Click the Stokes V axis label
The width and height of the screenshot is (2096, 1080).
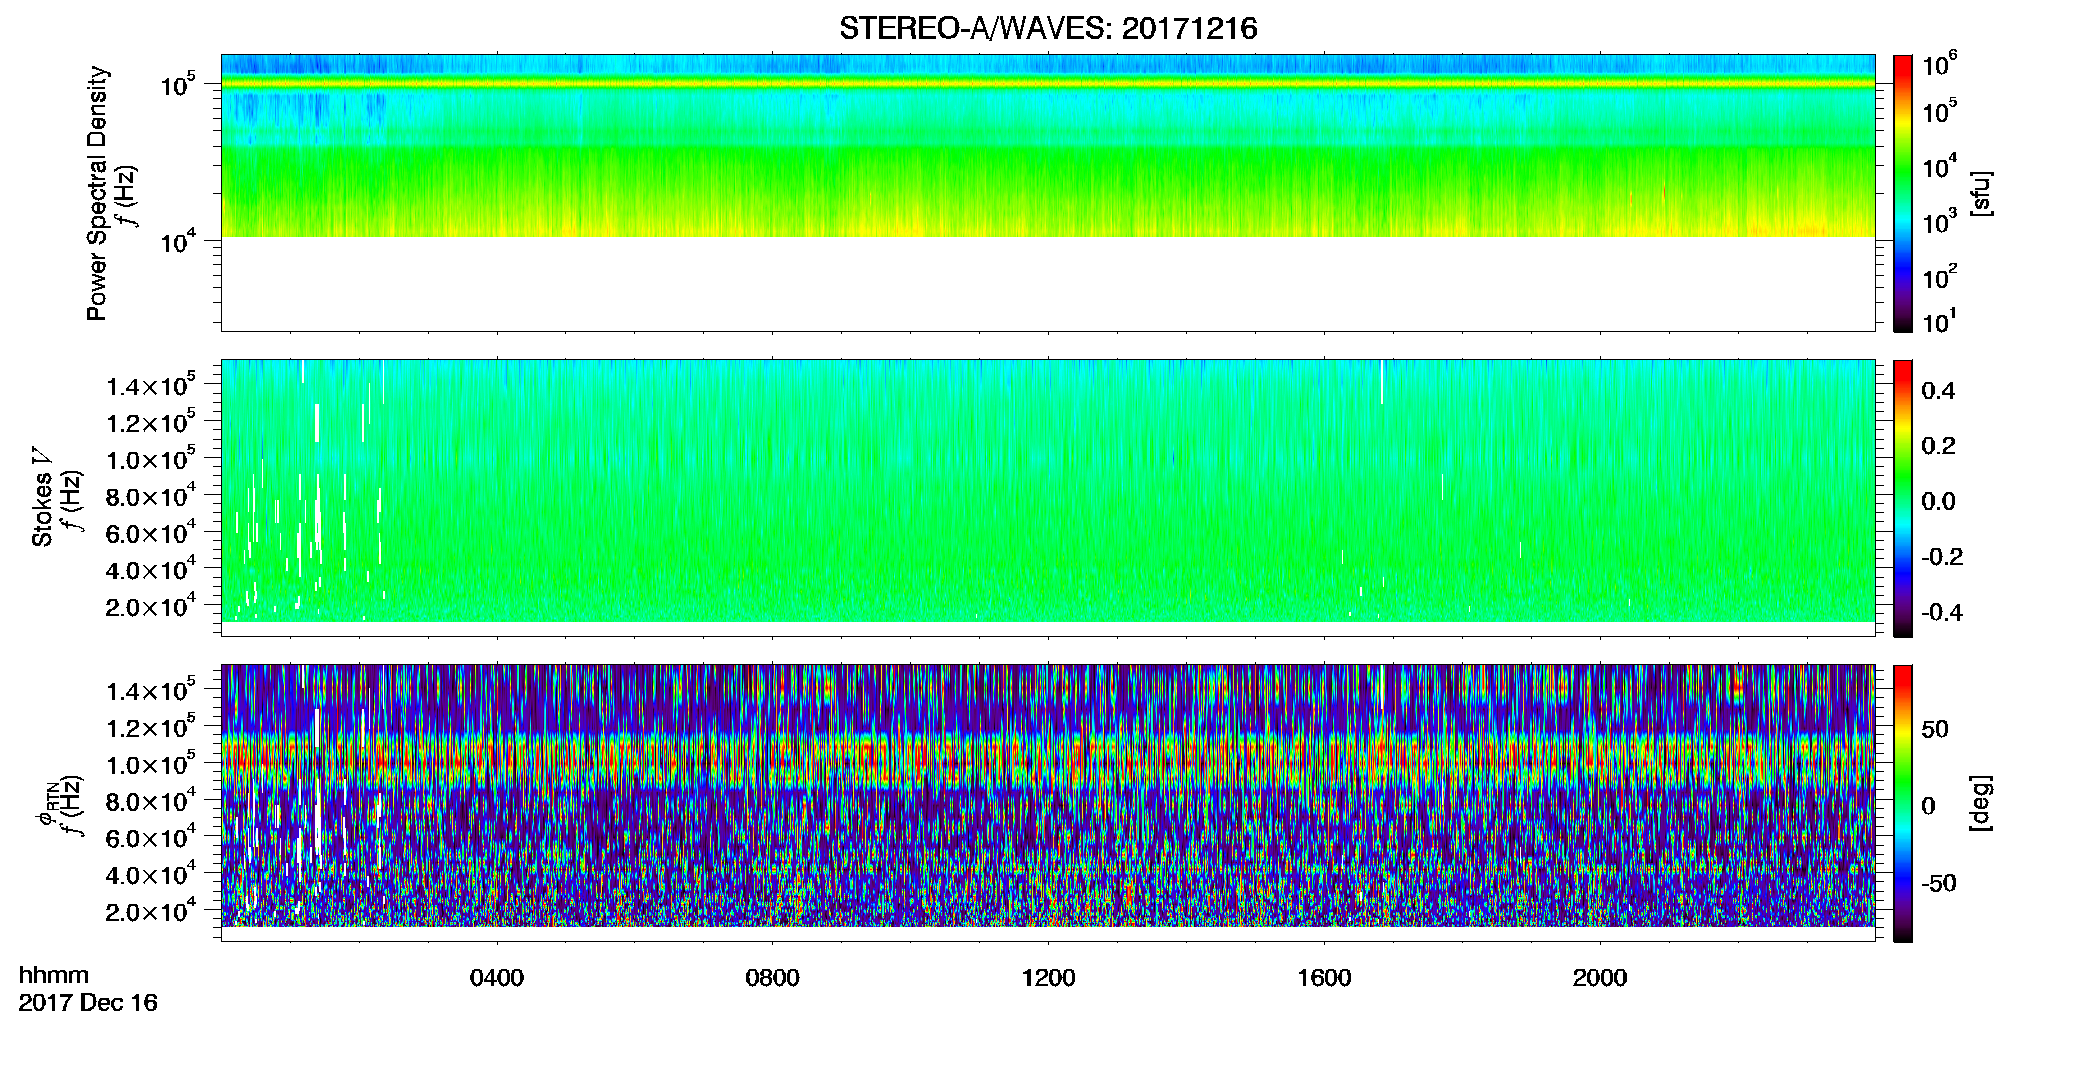coord(42,497)
